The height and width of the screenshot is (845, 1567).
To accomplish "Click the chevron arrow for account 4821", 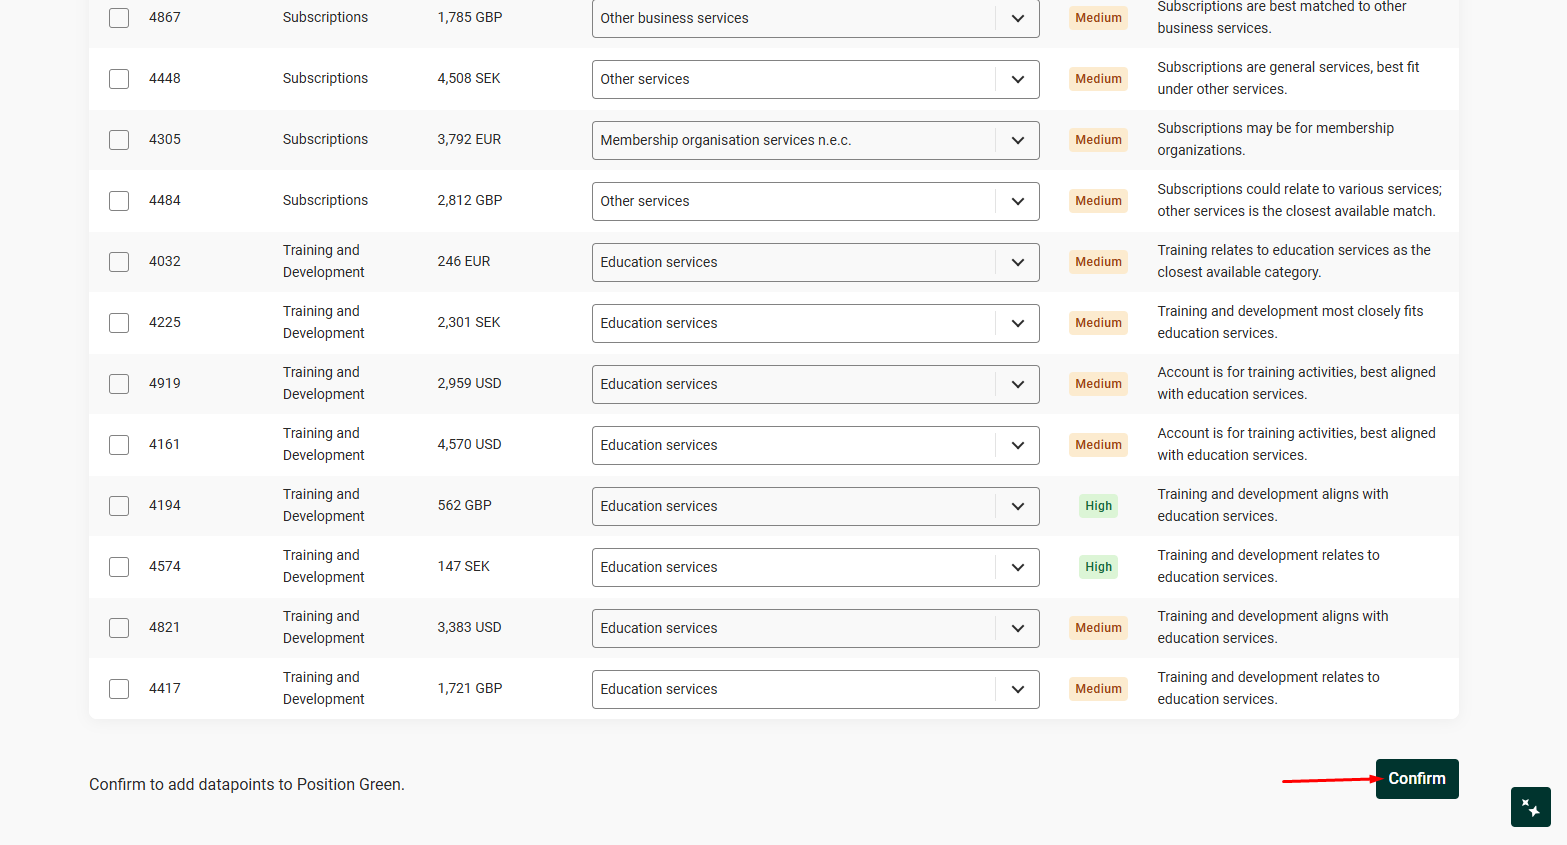I will coord(1017,629).
